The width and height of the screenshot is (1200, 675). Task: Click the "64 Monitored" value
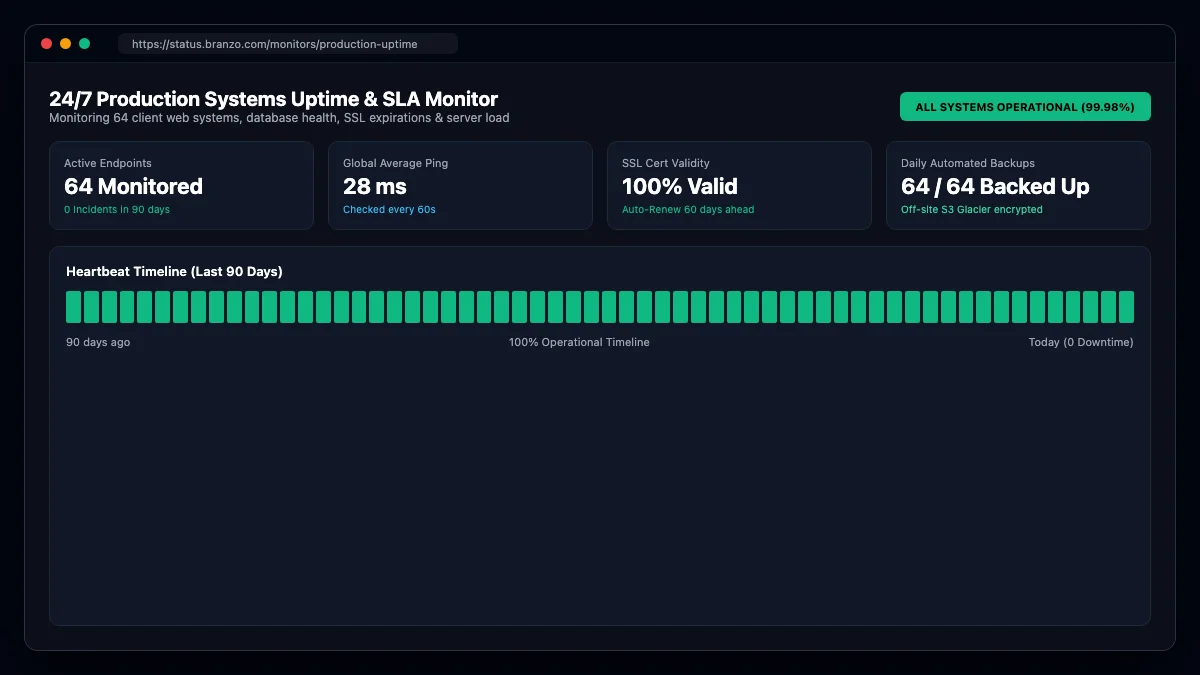[133, 187]
